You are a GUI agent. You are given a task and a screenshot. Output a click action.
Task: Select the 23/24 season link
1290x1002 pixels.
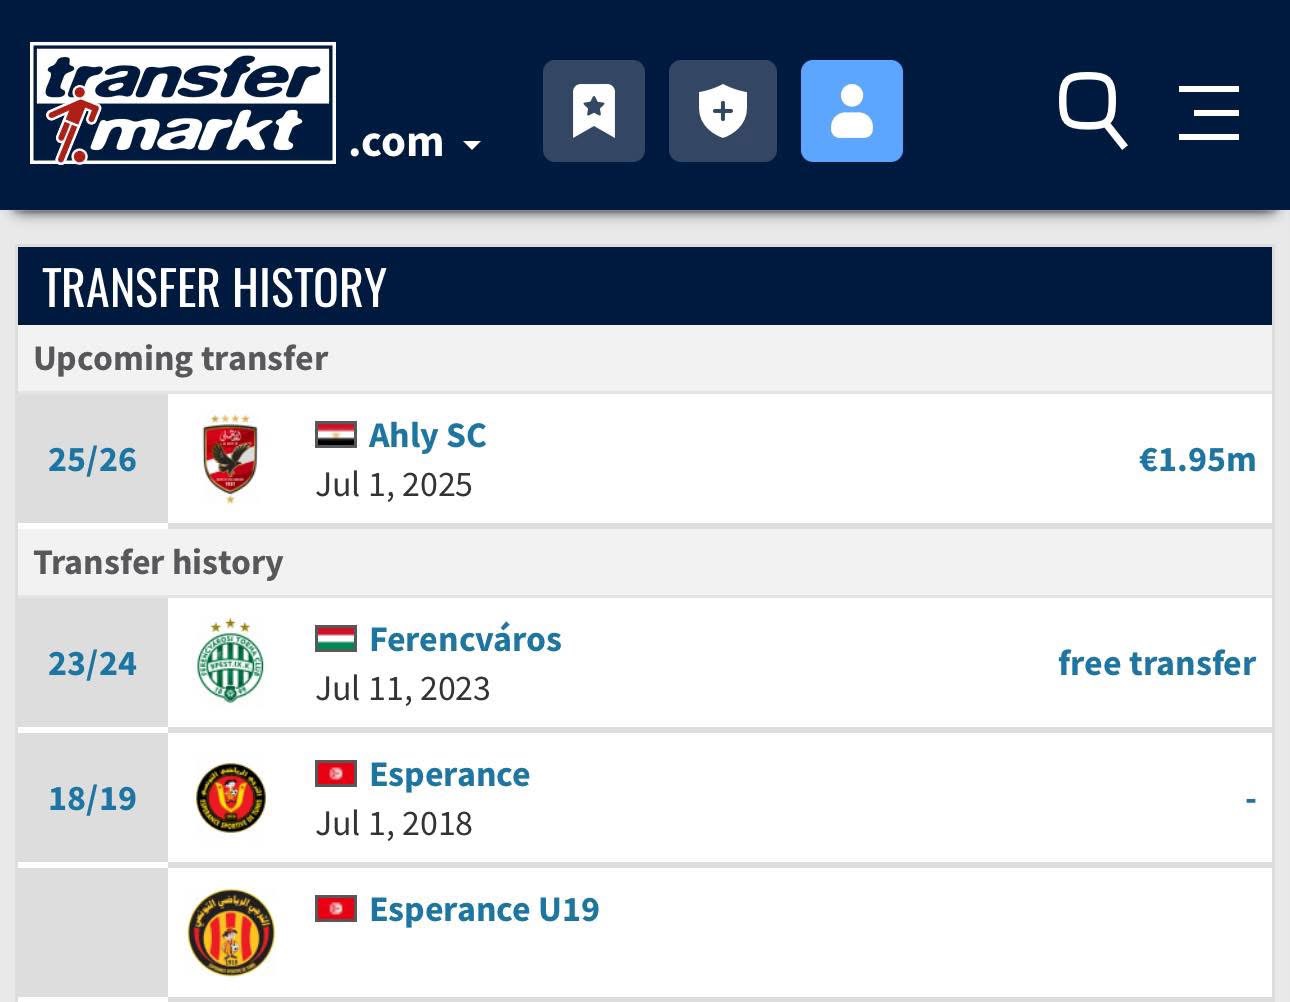point(92,664)
